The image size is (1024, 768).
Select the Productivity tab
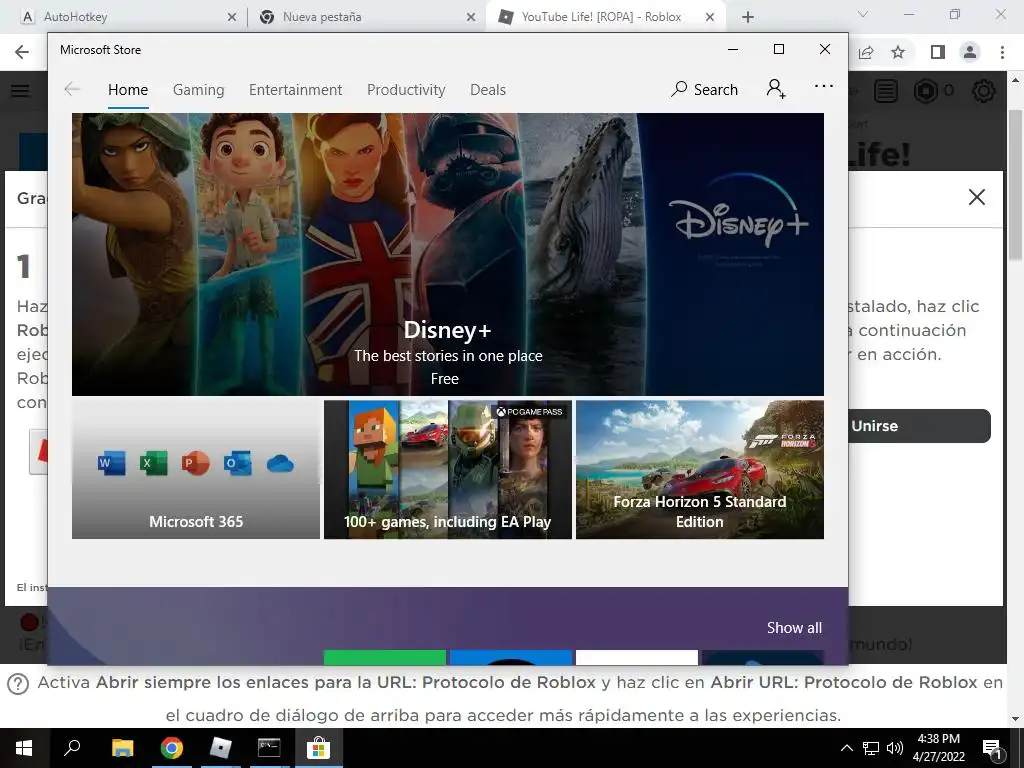[x=406, y=89]
